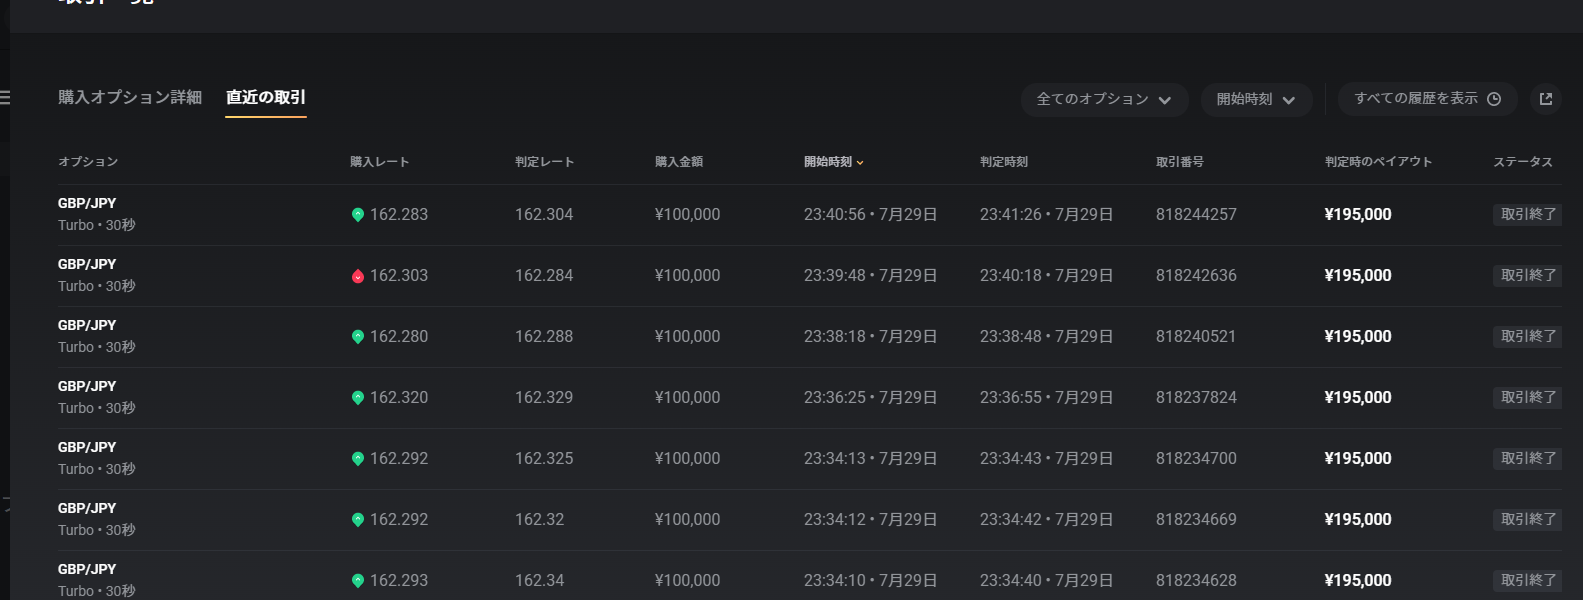This screenshot has width=1583, height=600.
Task: Click green up-arrow icon beside 162.283
Action: (x=358, y=215)
